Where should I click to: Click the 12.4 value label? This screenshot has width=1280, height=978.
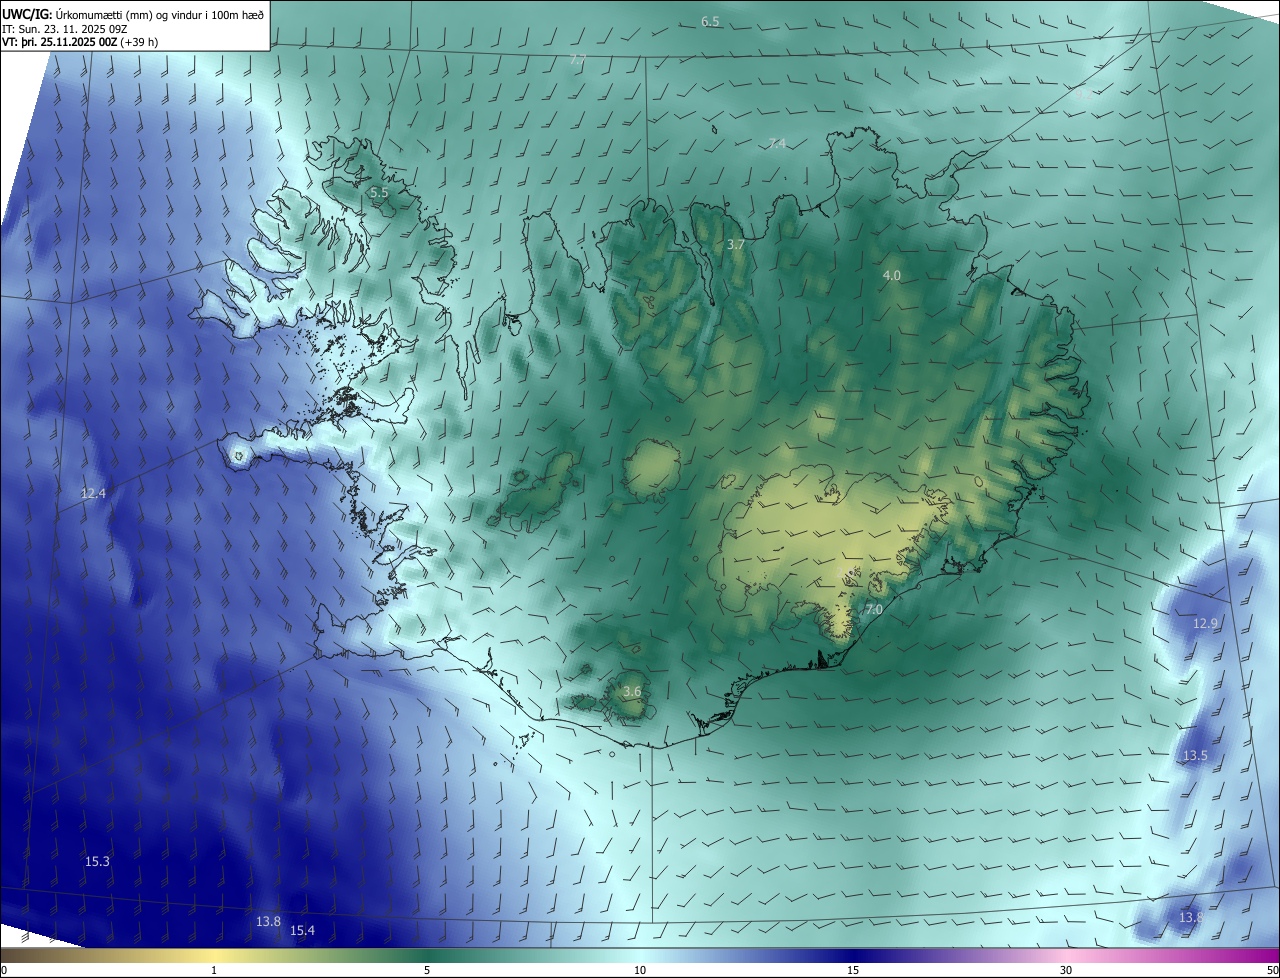point(93,493)
